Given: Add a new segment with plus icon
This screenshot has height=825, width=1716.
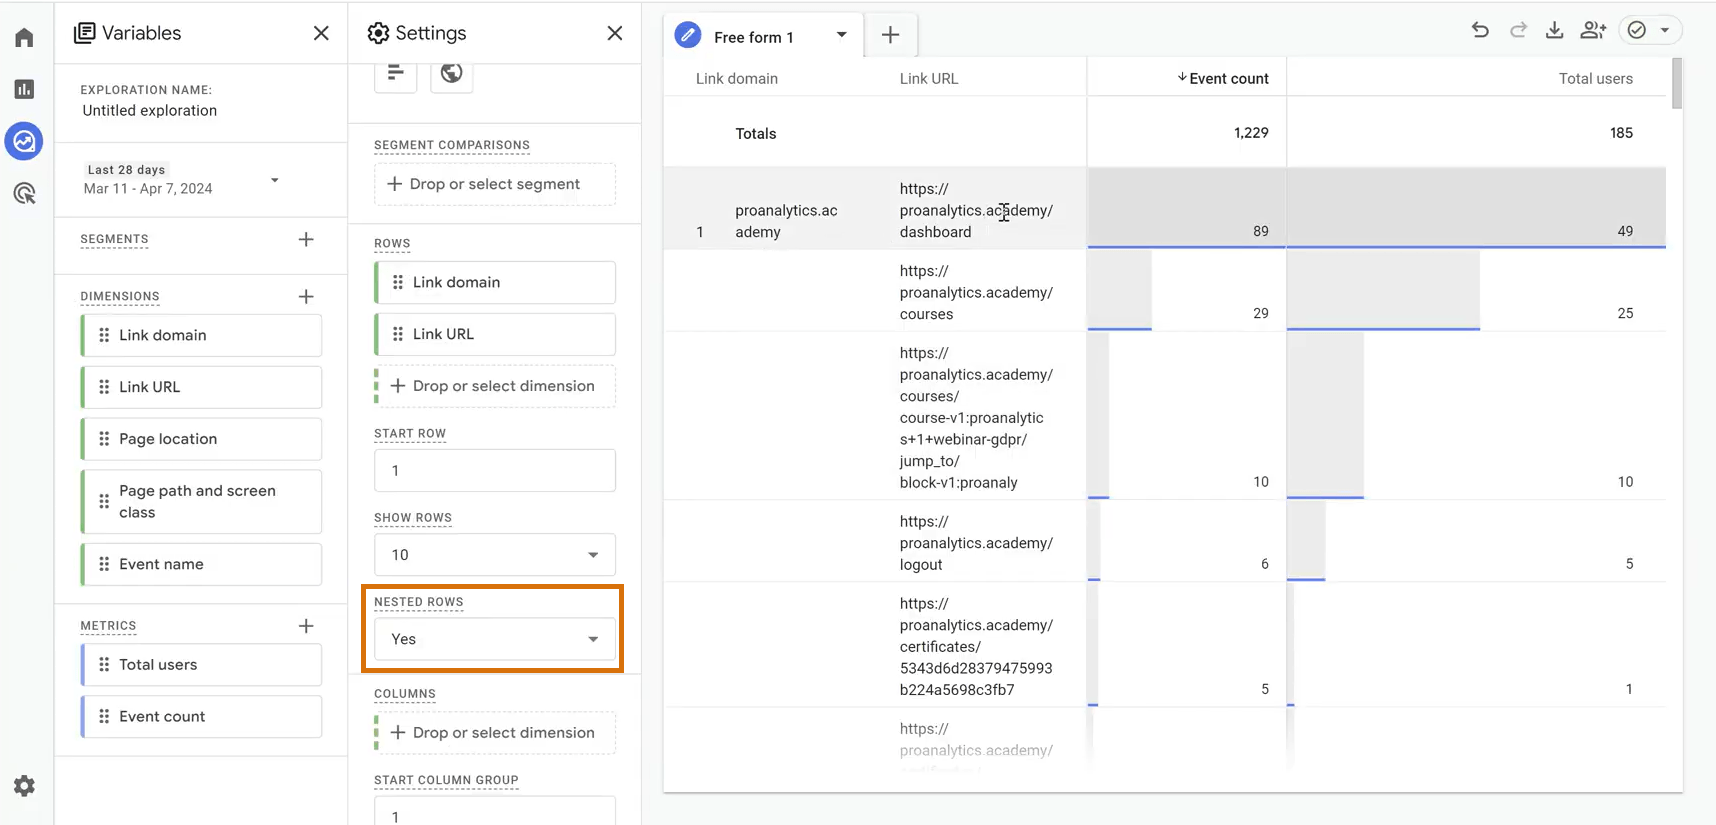Looking at the screenshot, I should (306, 239).
